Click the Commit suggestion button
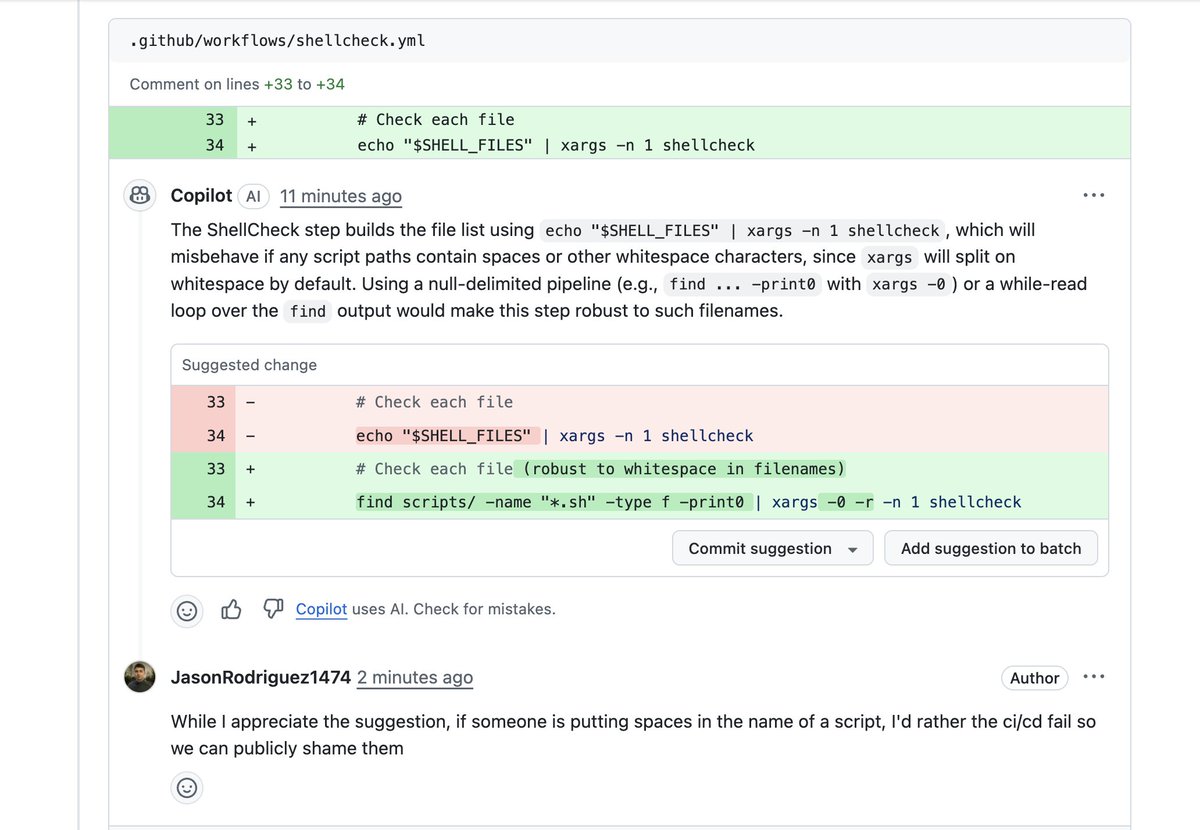Viewport: 1200px width, 830px height. point(760,548)
